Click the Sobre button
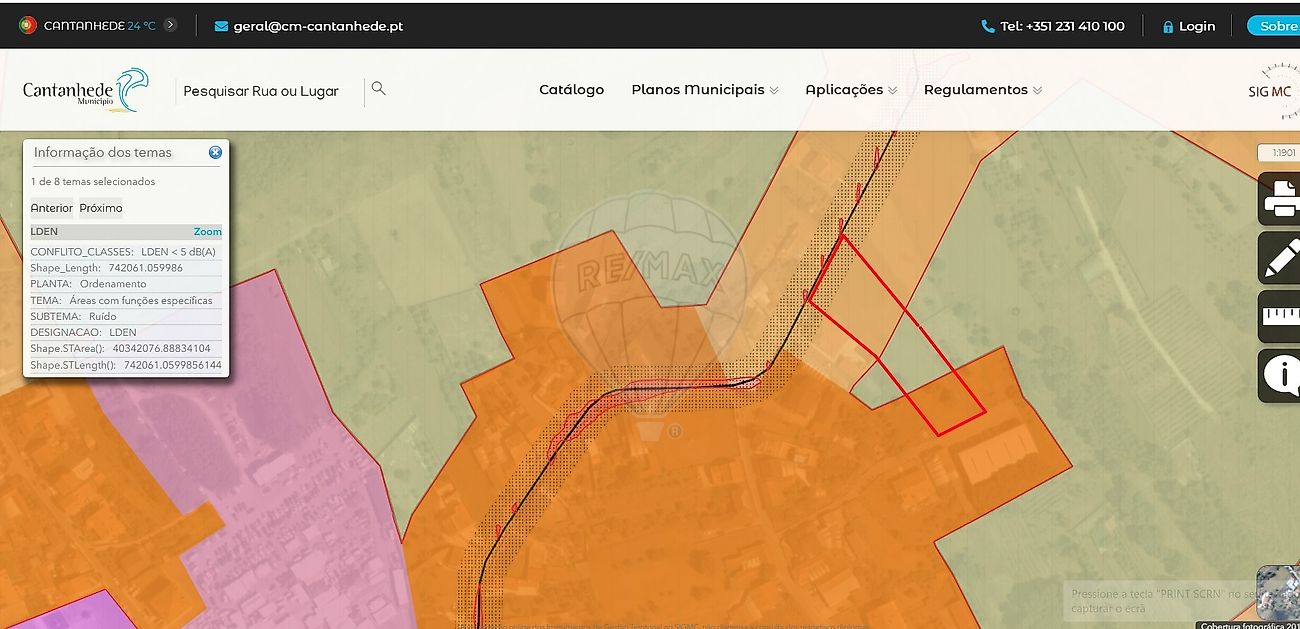This screenshot has height=629, width=1300. click(x=1274, y=26)
